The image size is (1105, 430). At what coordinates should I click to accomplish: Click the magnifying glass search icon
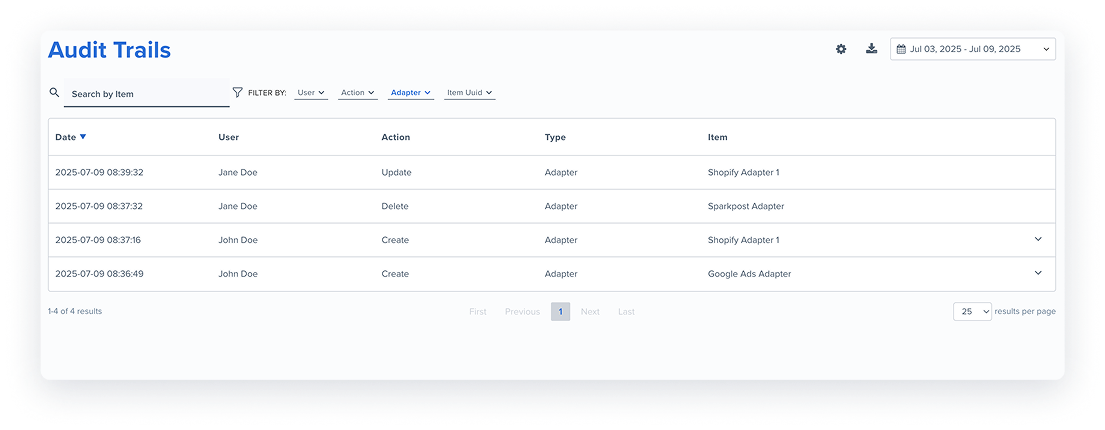(x=54, y=92)
